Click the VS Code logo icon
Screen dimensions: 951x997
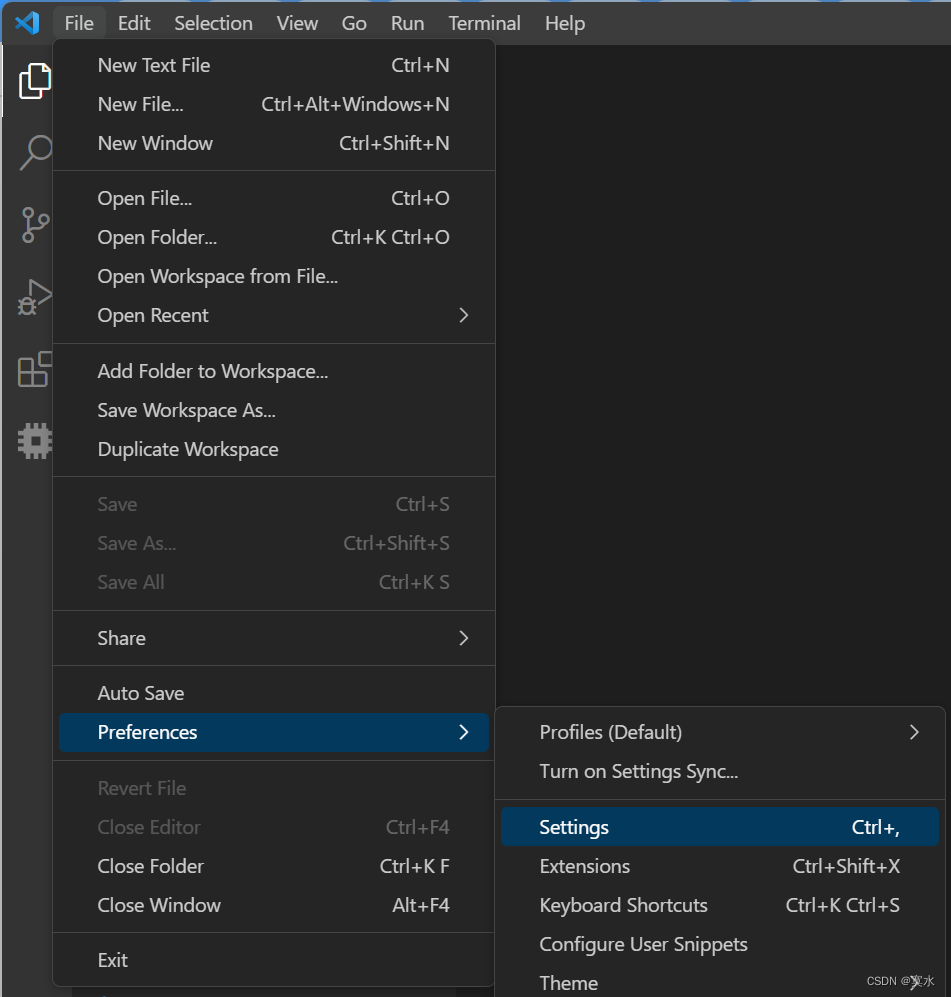[x=27, y=22]
